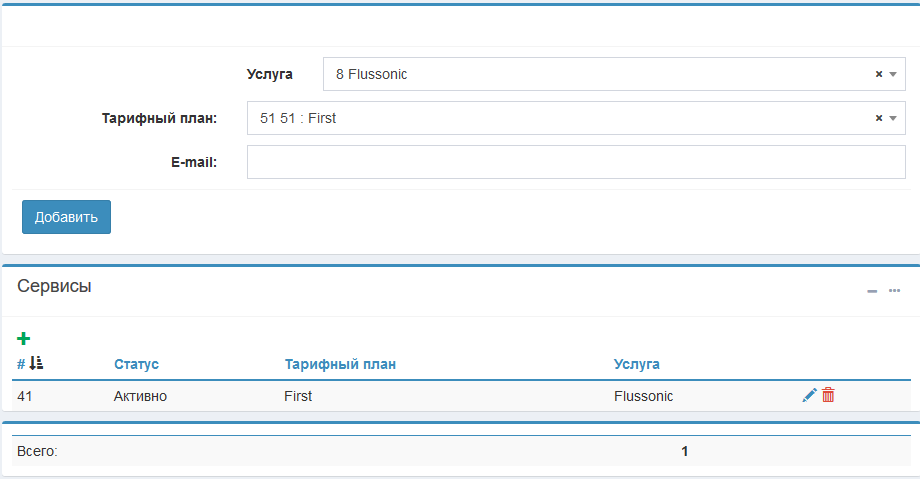Select the Активно status cell in row 41
Viewport: 920px width, 479px height.
click(x=140, y=396)
